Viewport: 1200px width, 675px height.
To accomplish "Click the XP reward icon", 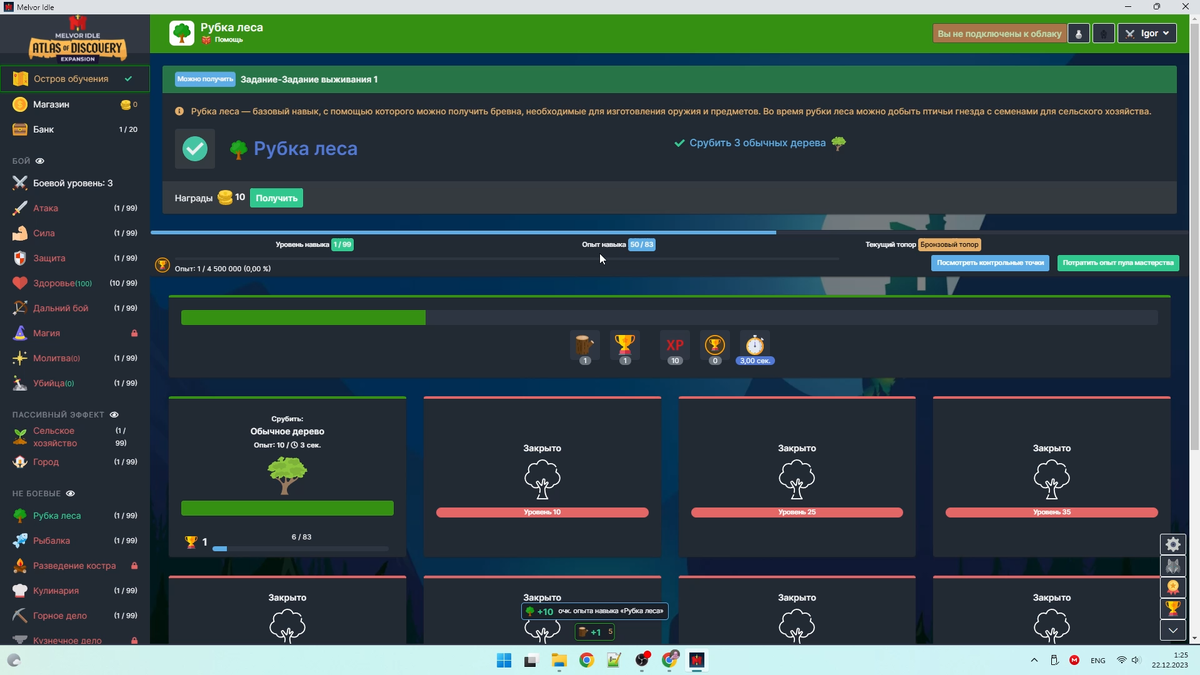I will (675, 345).
